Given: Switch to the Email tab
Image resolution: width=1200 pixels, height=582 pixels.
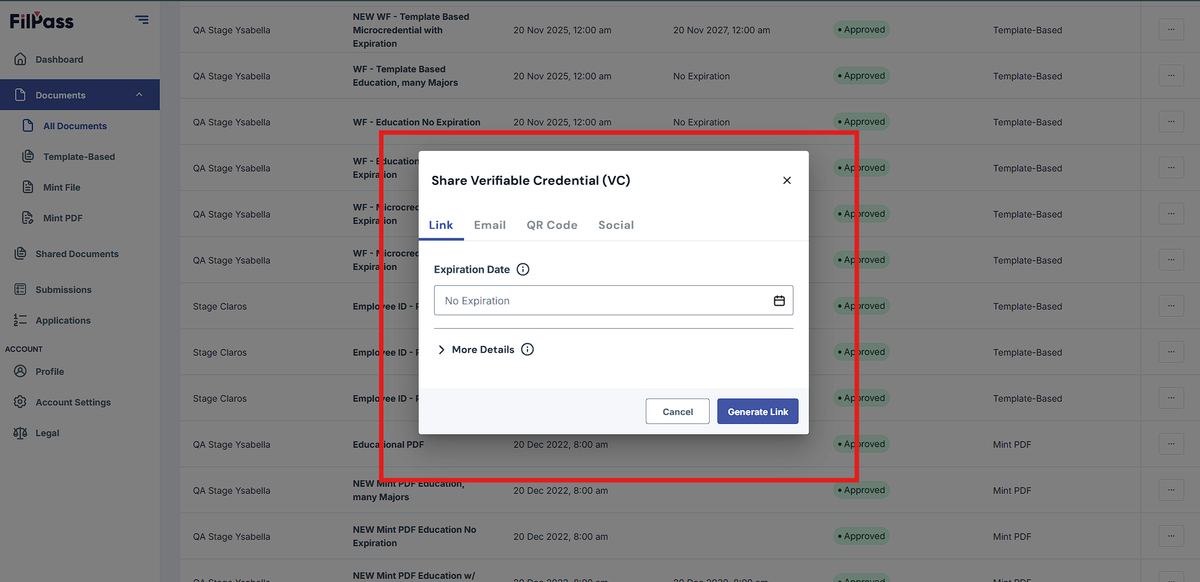Looking at the screenshot, I should point(490,225).
